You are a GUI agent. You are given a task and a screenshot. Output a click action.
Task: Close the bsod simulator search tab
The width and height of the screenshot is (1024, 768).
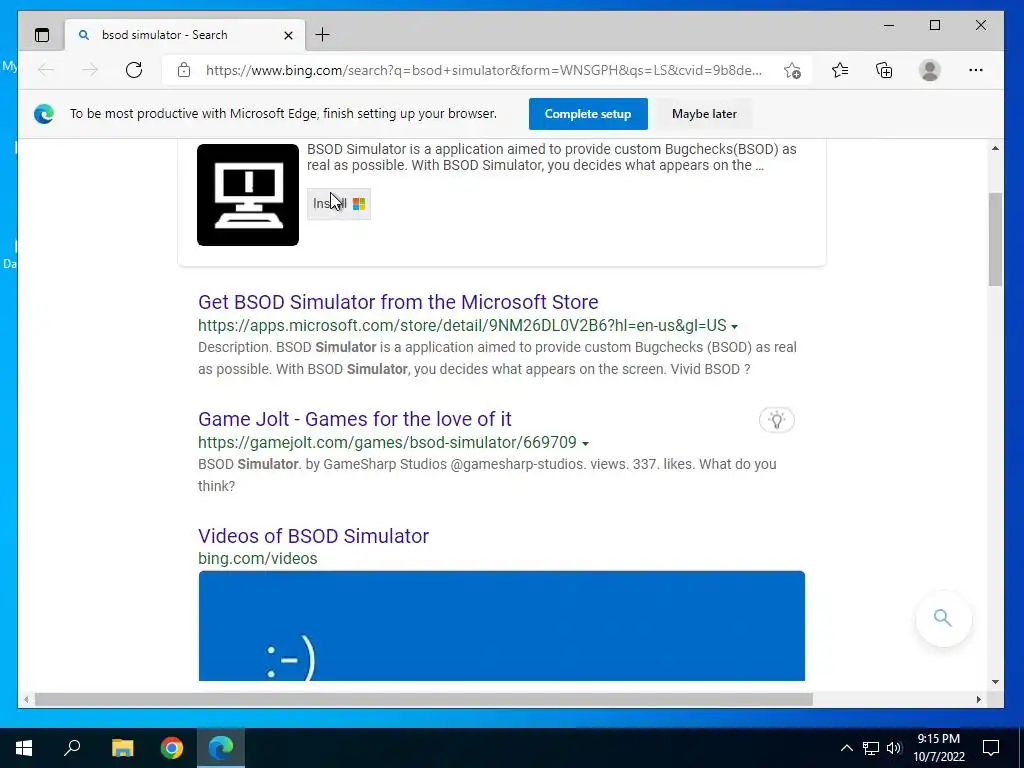(x=288, y=35)
